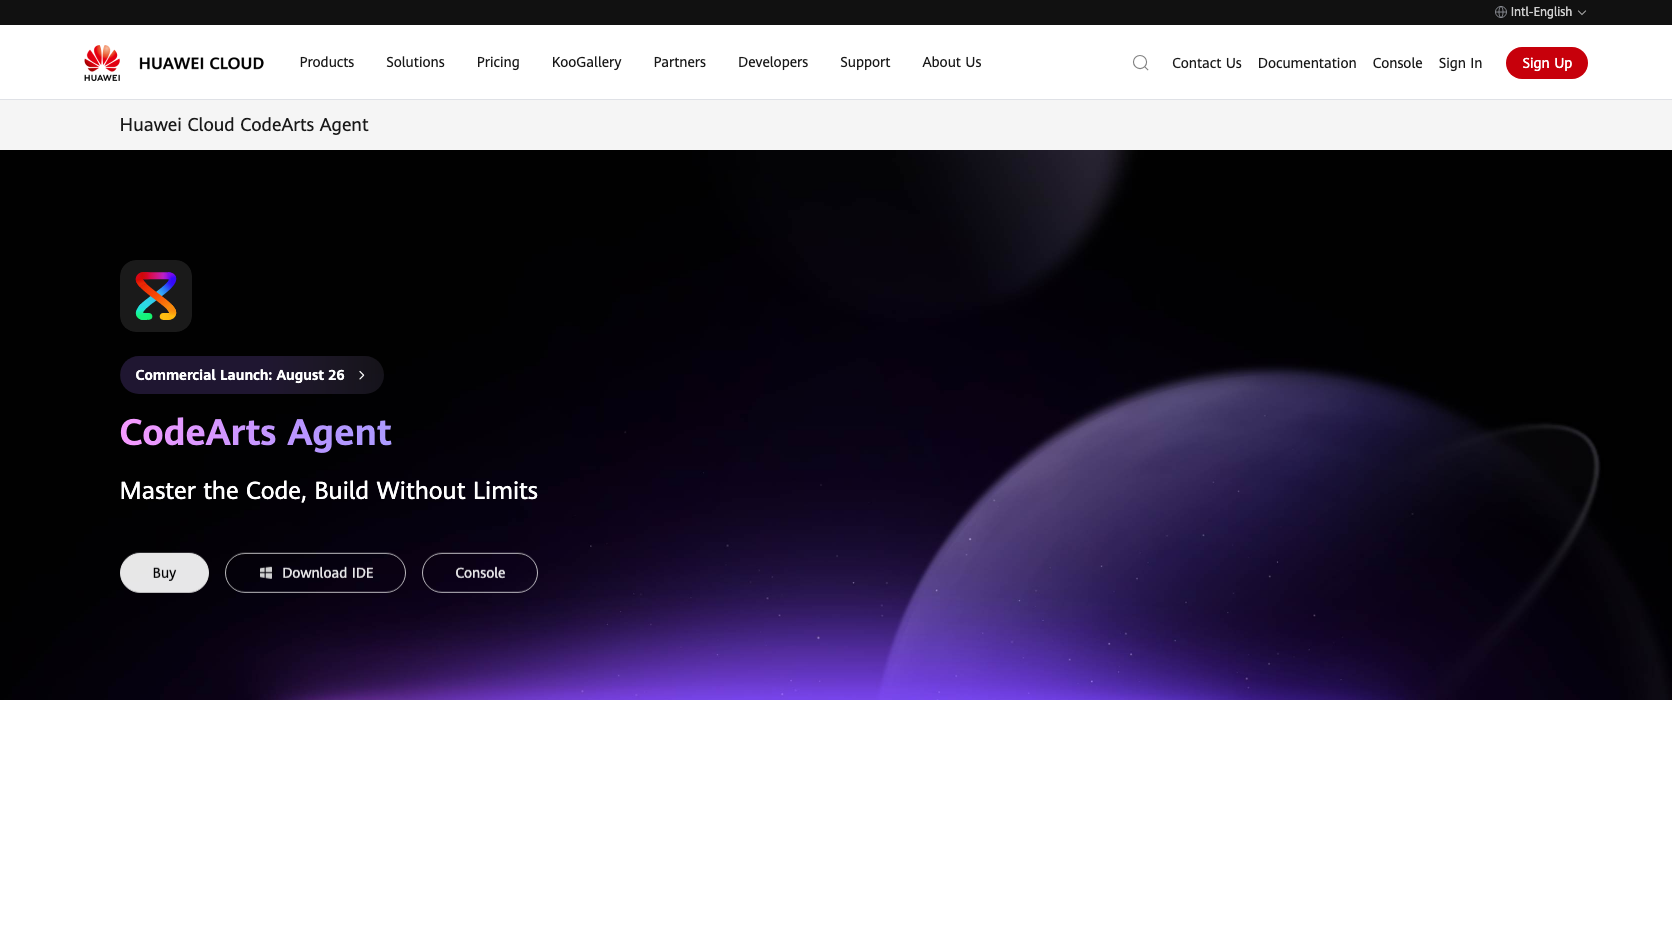The width and height of the screenshot is (1672, 941).
Task: Open the Commercial Launch: August 26 announcement
Action: click(252, 375)
